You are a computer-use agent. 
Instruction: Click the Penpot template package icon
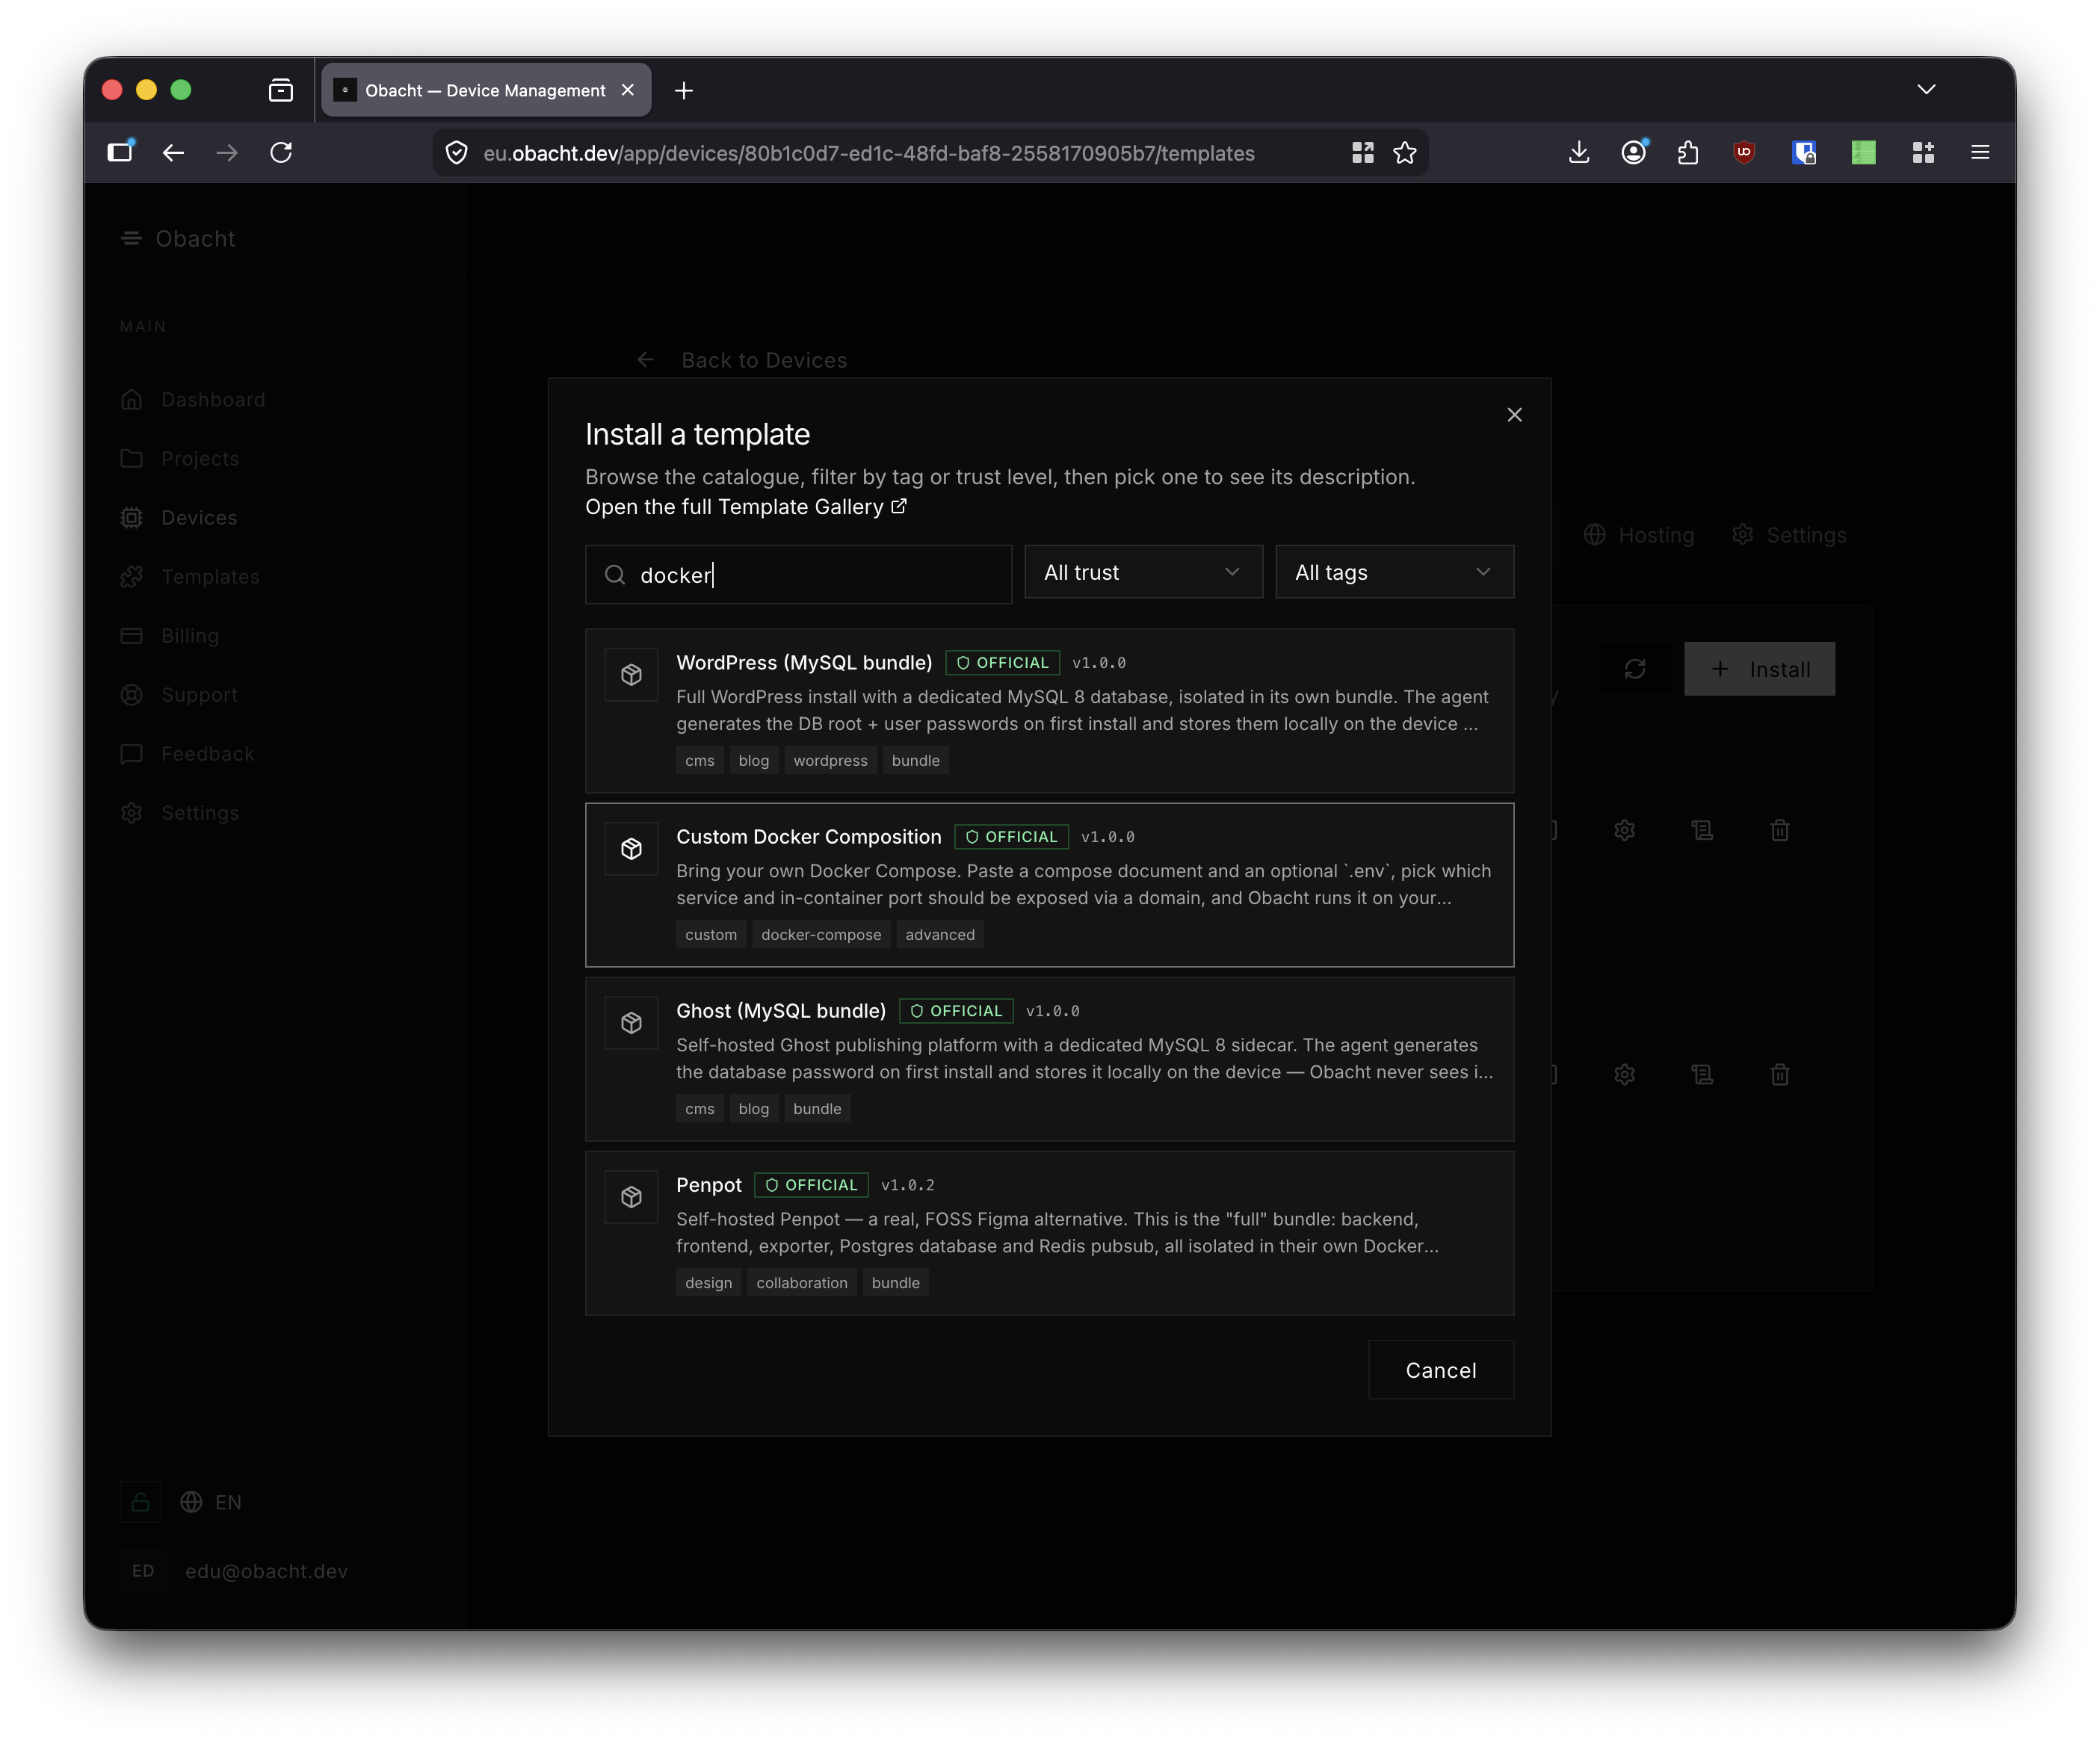[x=631, y=1197]
